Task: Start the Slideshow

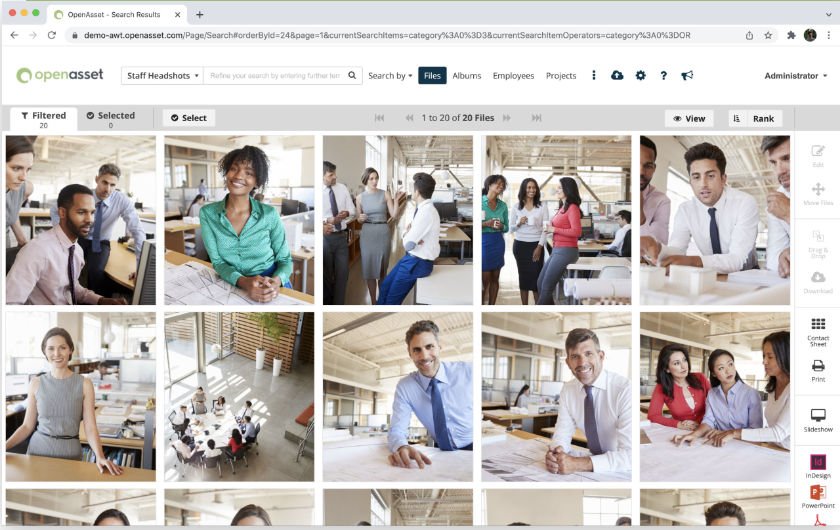Action: tap(818, 421)
